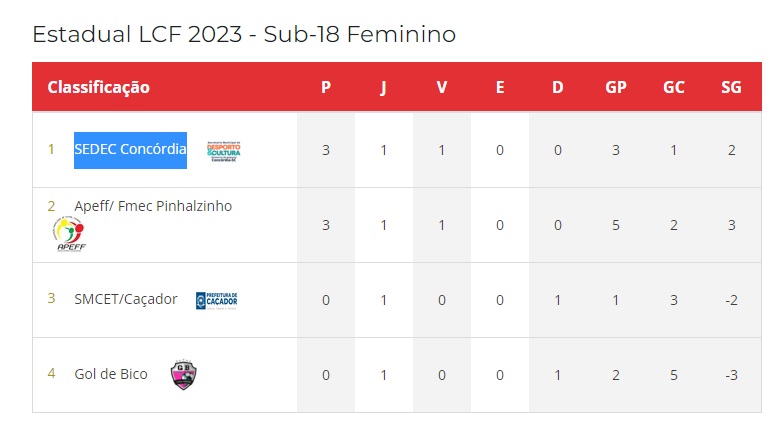Click the Prefeitura de Caçador logo
Image resolution: width=781 pixels, height=426 pixels.
point(217,300)
